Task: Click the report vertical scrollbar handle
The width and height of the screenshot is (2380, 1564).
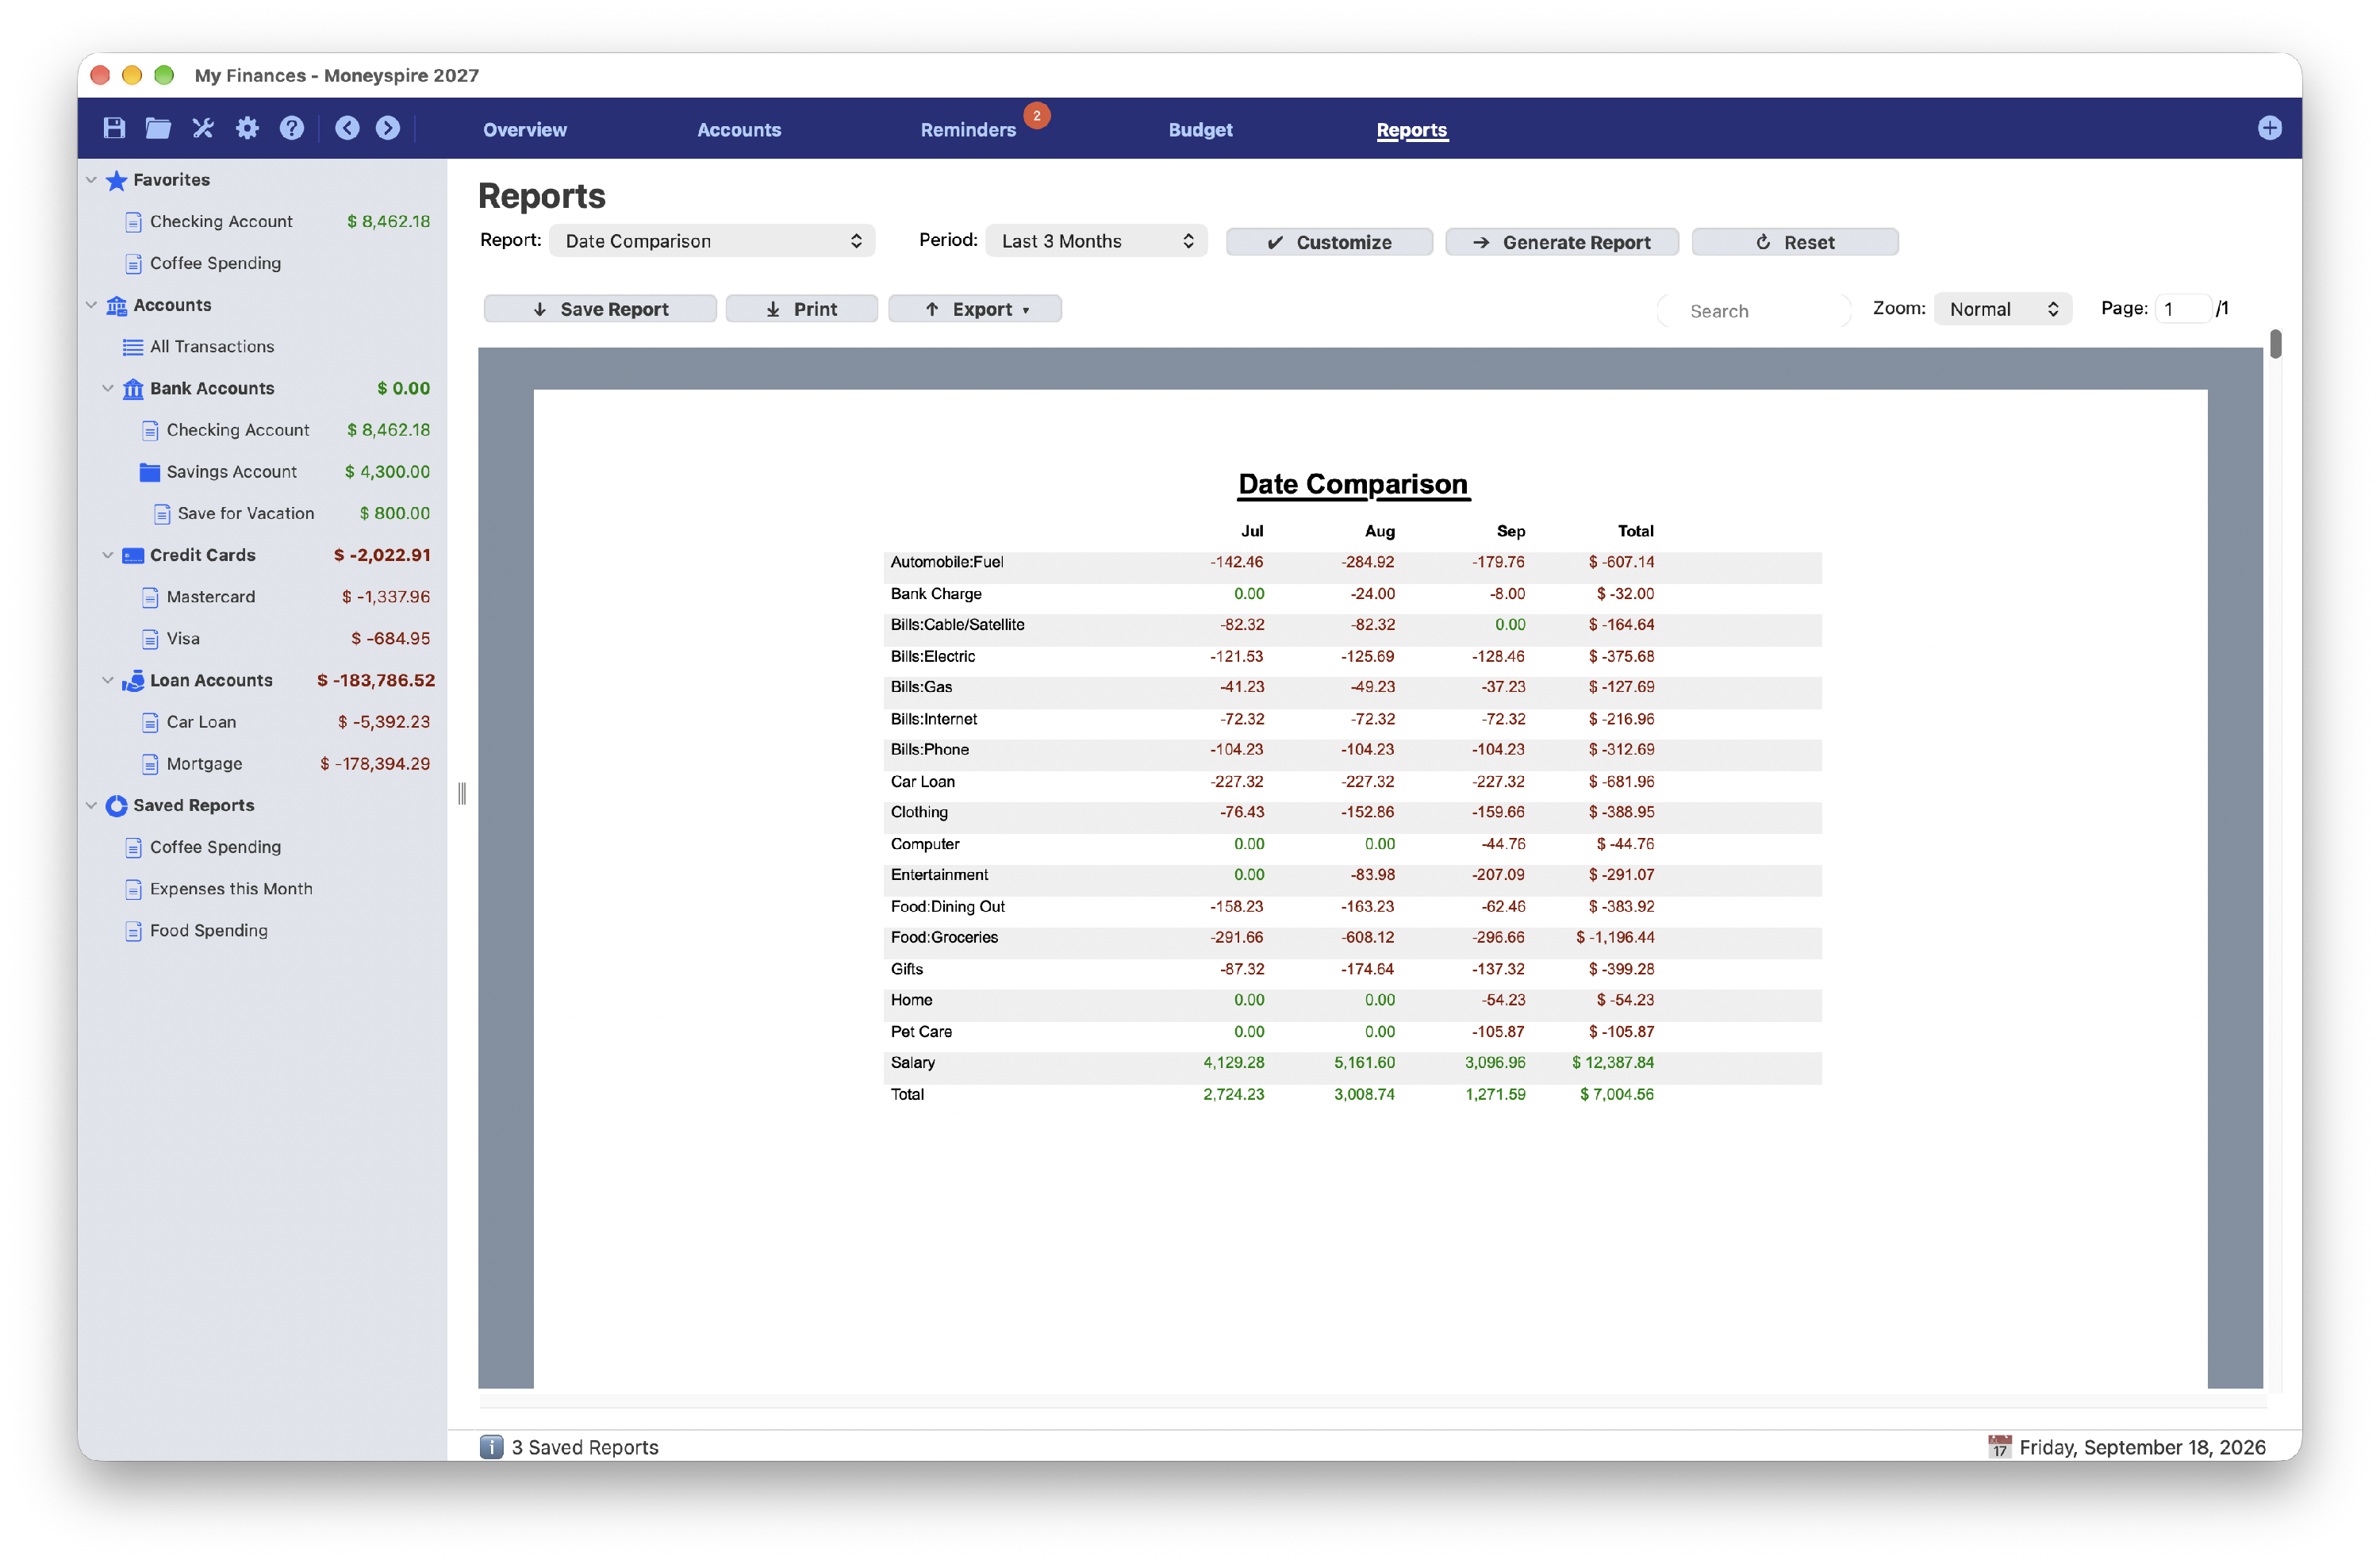Action: 2275,344
